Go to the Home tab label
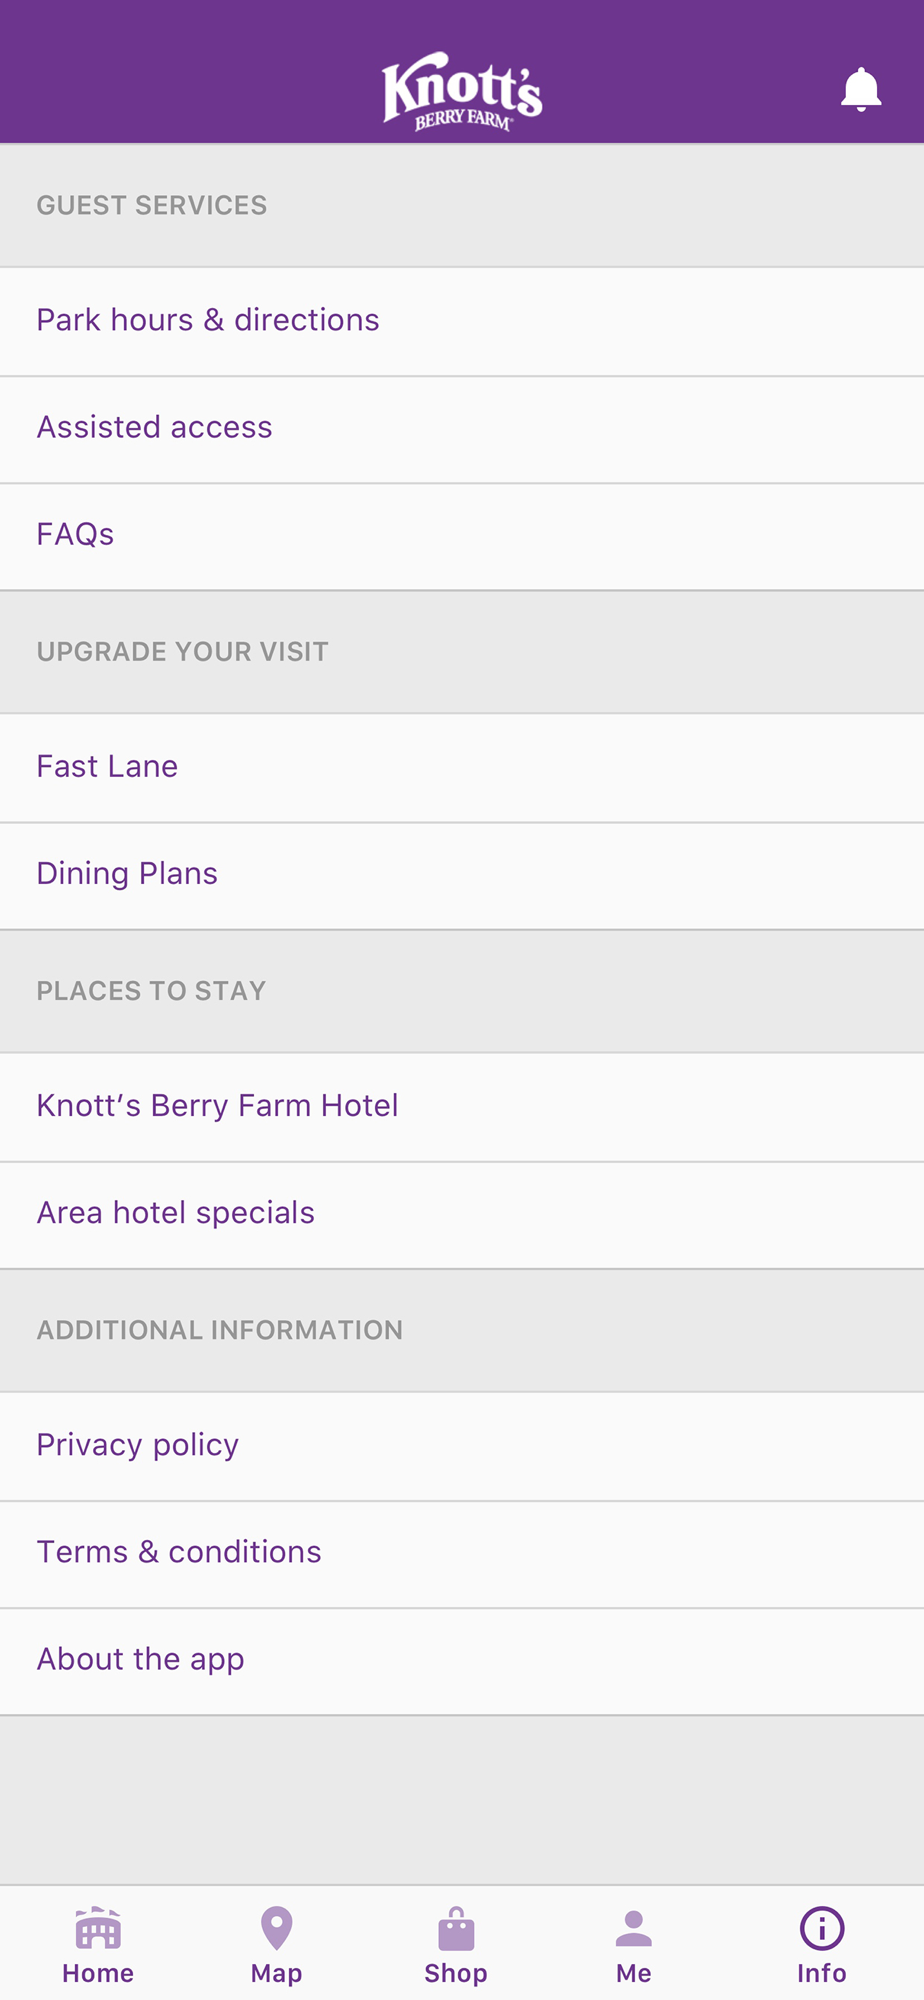924x2000 pixels. coord(98,1973)
